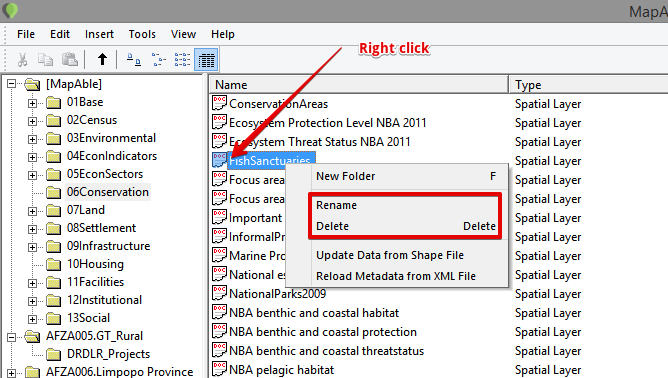Open the Tools menu
The image size is (668, 378).
tap(142, 34)
